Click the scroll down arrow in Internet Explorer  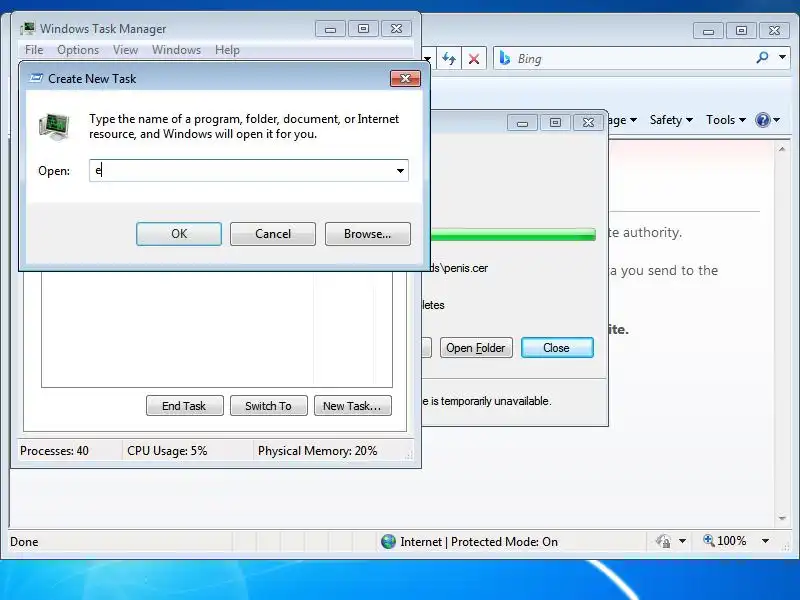(782, 518)
